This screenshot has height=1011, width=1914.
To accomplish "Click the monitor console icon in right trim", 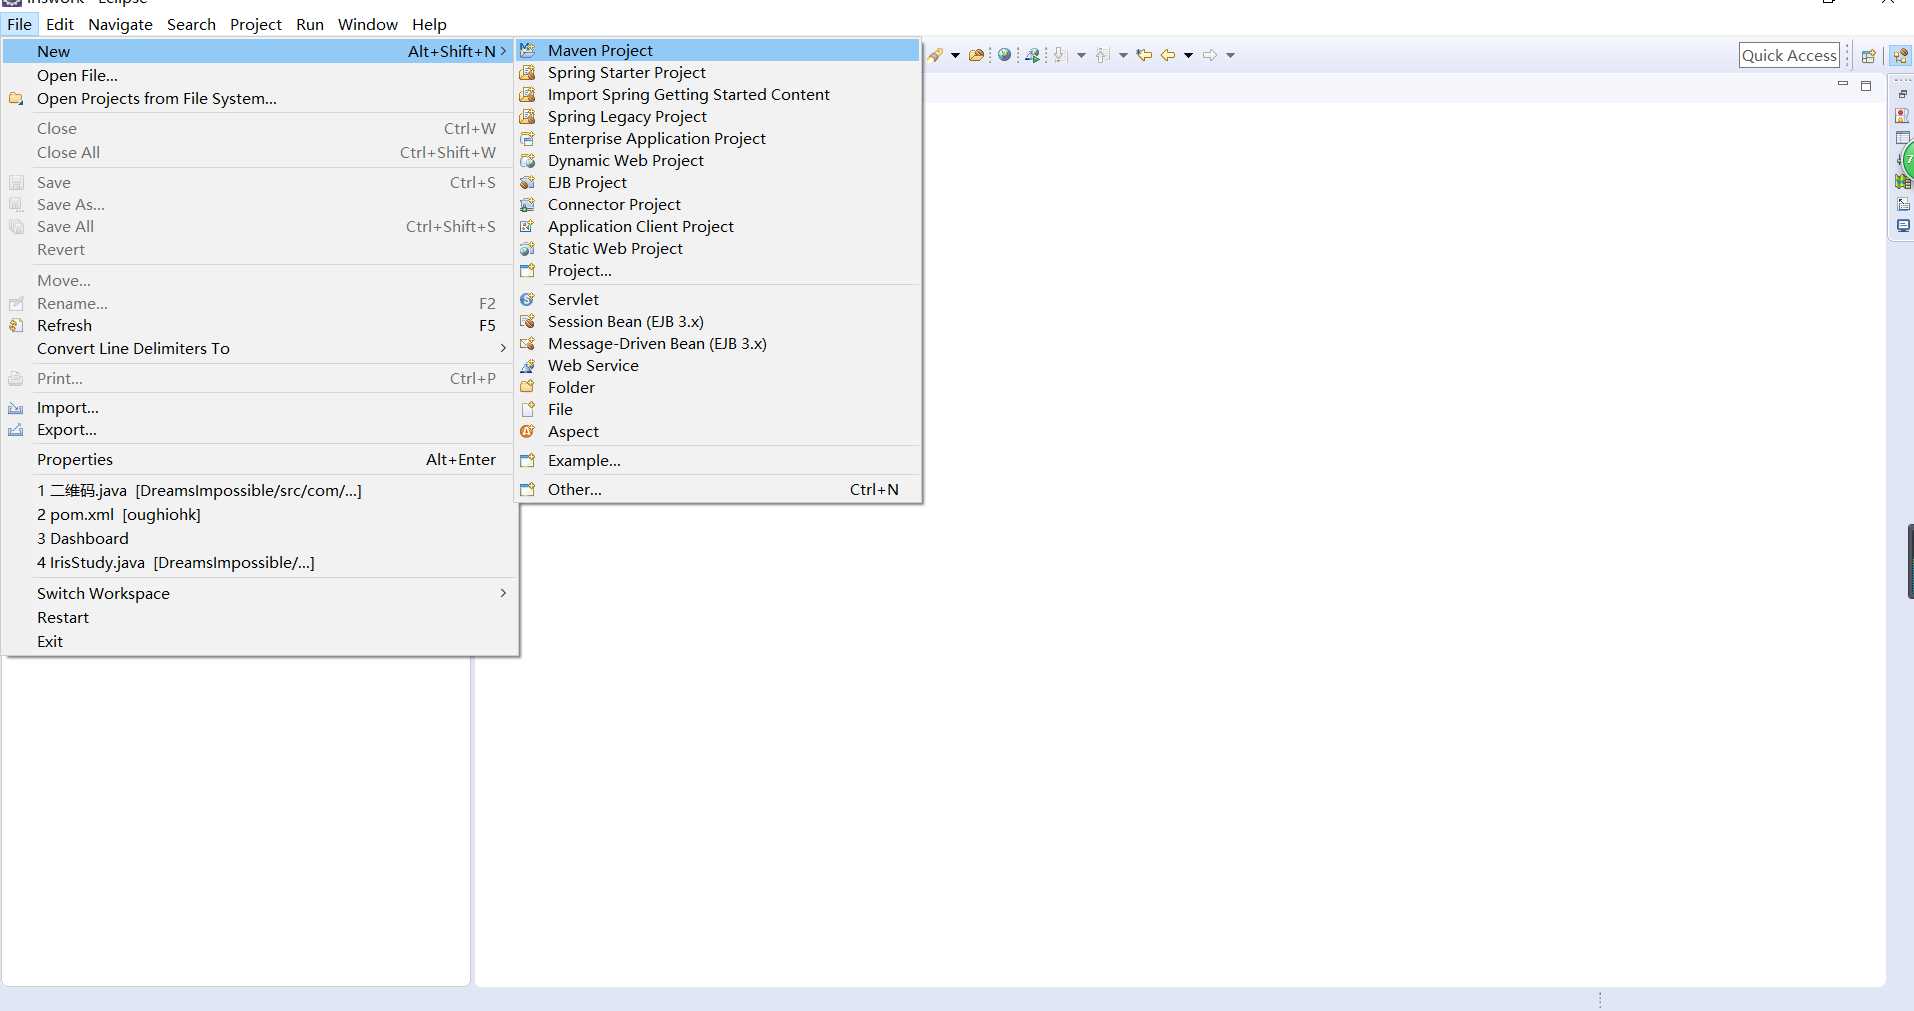I will (x=1903, y=226).
